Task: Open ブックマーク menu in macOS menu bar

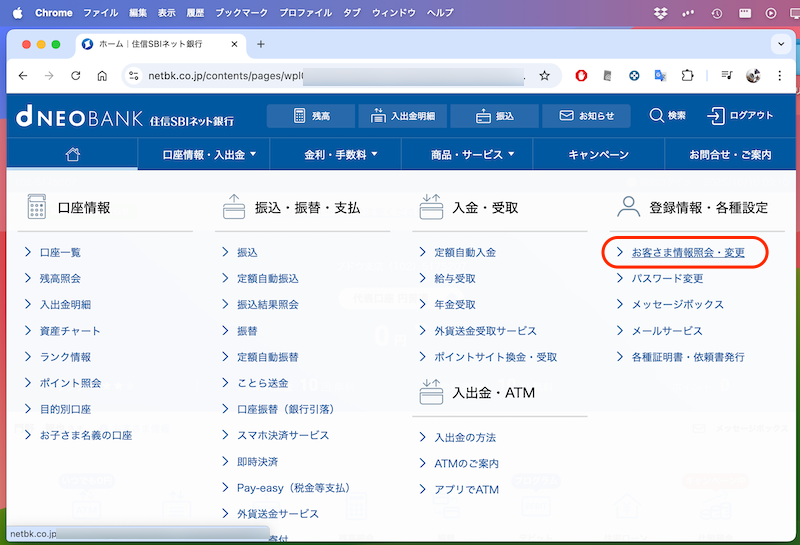Action: [x=240, y=12]
